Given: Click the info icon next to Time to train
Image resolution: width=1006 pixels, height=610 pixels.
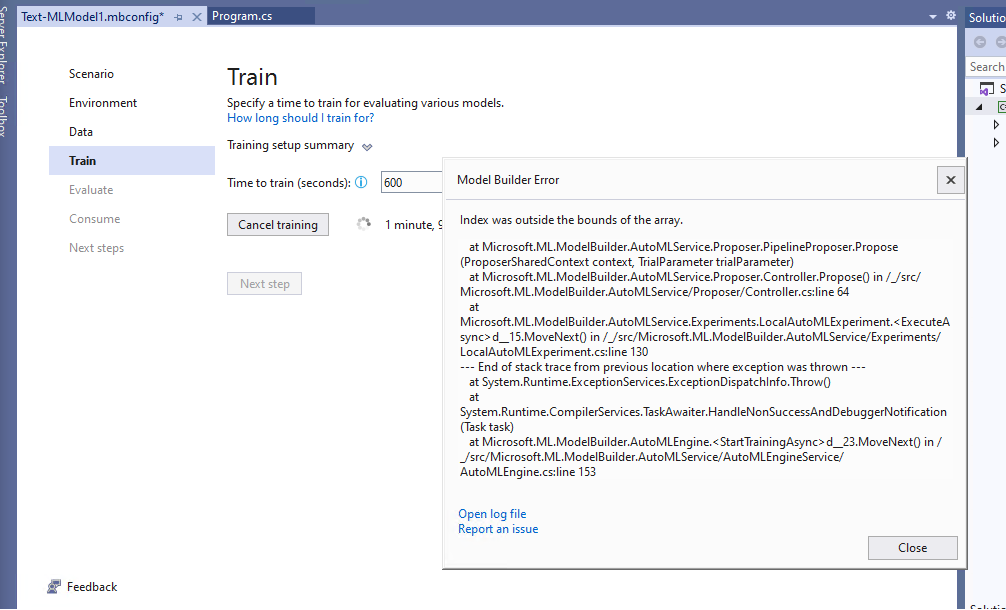Looking at the screenshot, I should (363, 182).
